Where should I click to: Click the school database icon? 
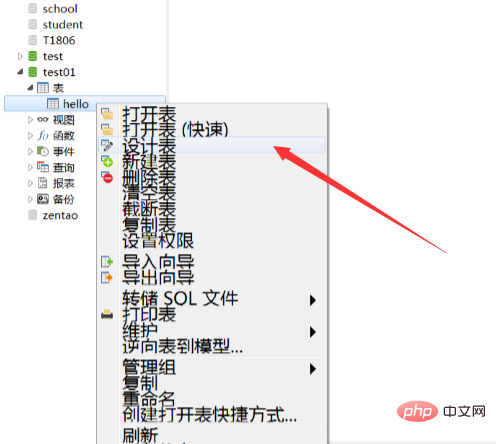click(32, 8)
